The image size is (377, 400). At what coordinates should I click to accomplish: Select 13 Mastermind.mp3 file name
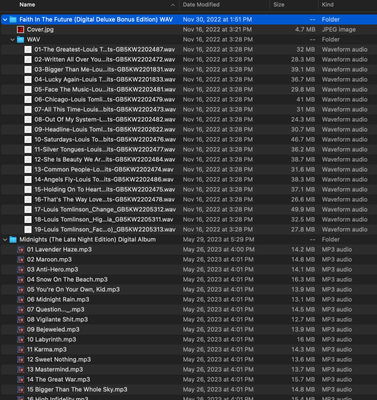point(55,370)
